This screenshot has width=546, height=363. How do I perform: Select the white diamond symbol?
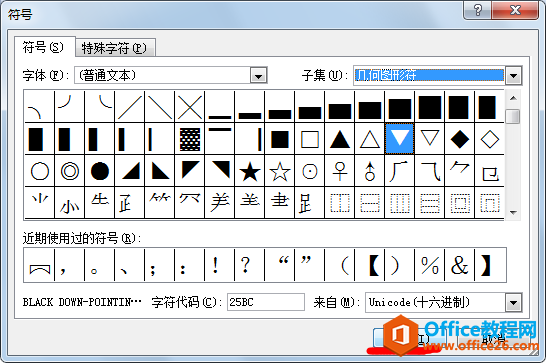tap(489, 139)
